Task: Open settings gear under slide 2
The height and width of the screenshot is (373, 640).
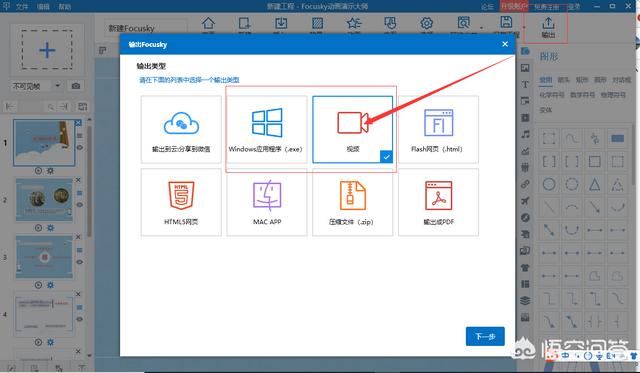Action: pos(50,228)
